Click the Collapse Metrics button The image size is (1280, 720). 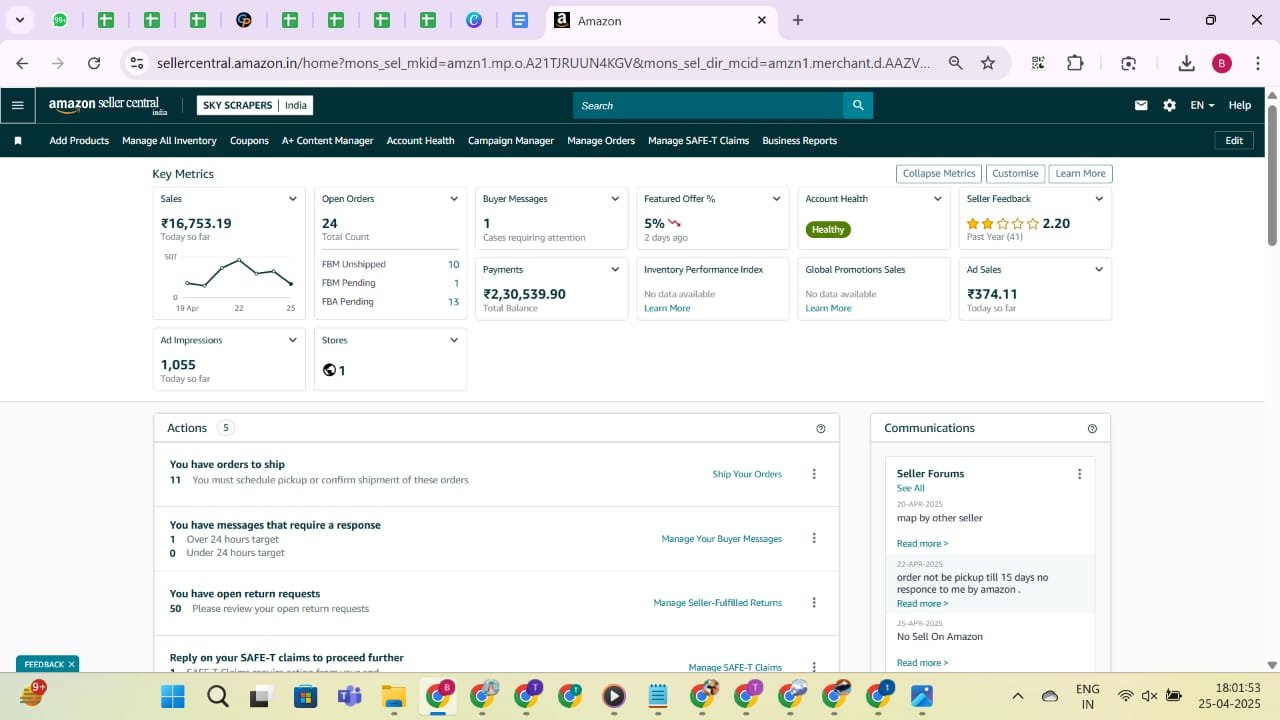pos(938,174)
